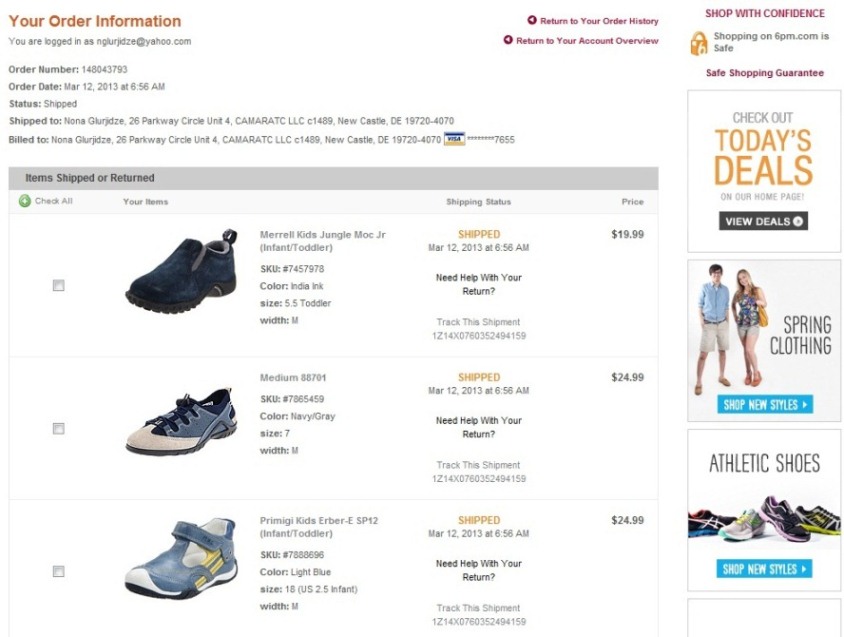Track the Merrell Jungle Moc shipment

tap(478, 329)
